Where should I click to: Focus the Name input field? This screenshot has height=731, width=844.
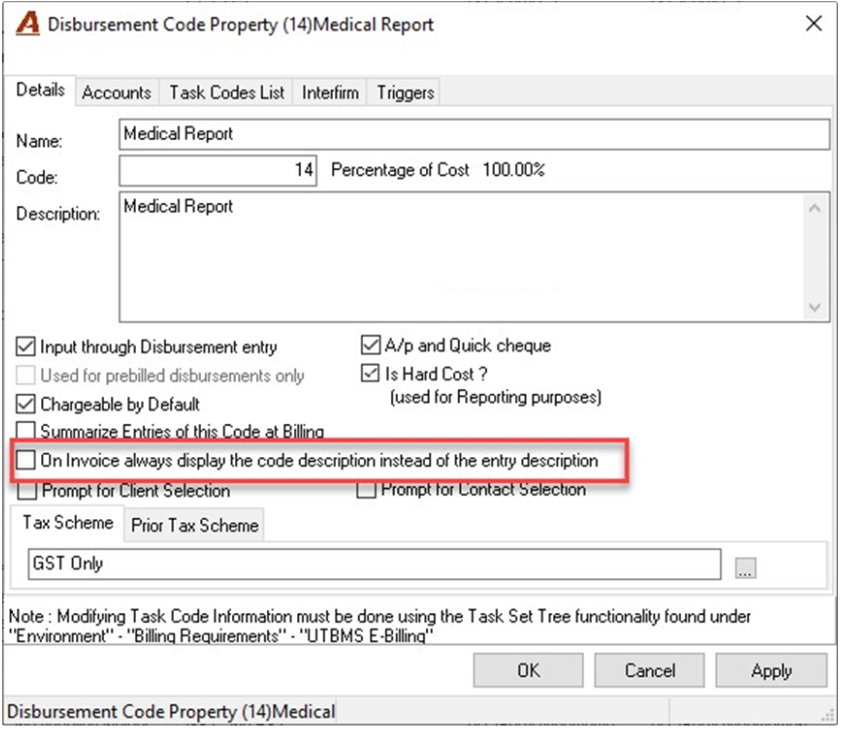point(474,134)
